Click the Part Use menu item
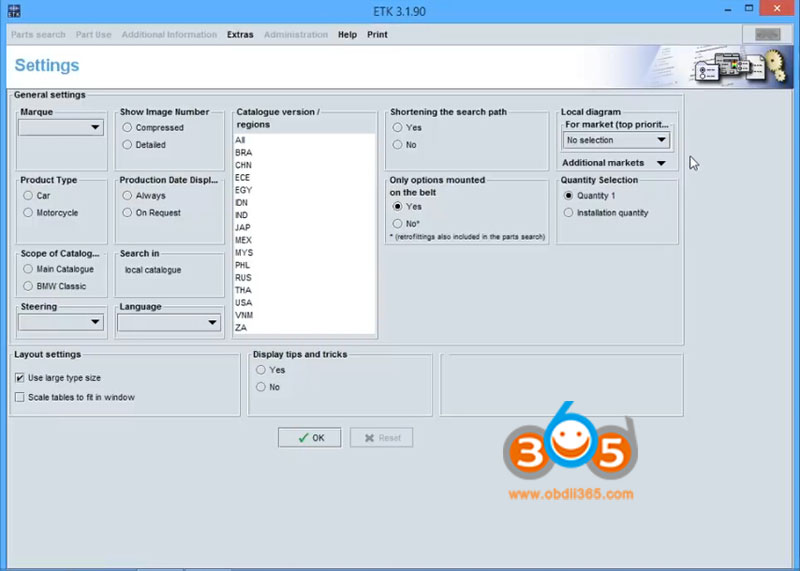Viewport: 800px width, 571px height. pyautogui.click(x=93, y=35)
